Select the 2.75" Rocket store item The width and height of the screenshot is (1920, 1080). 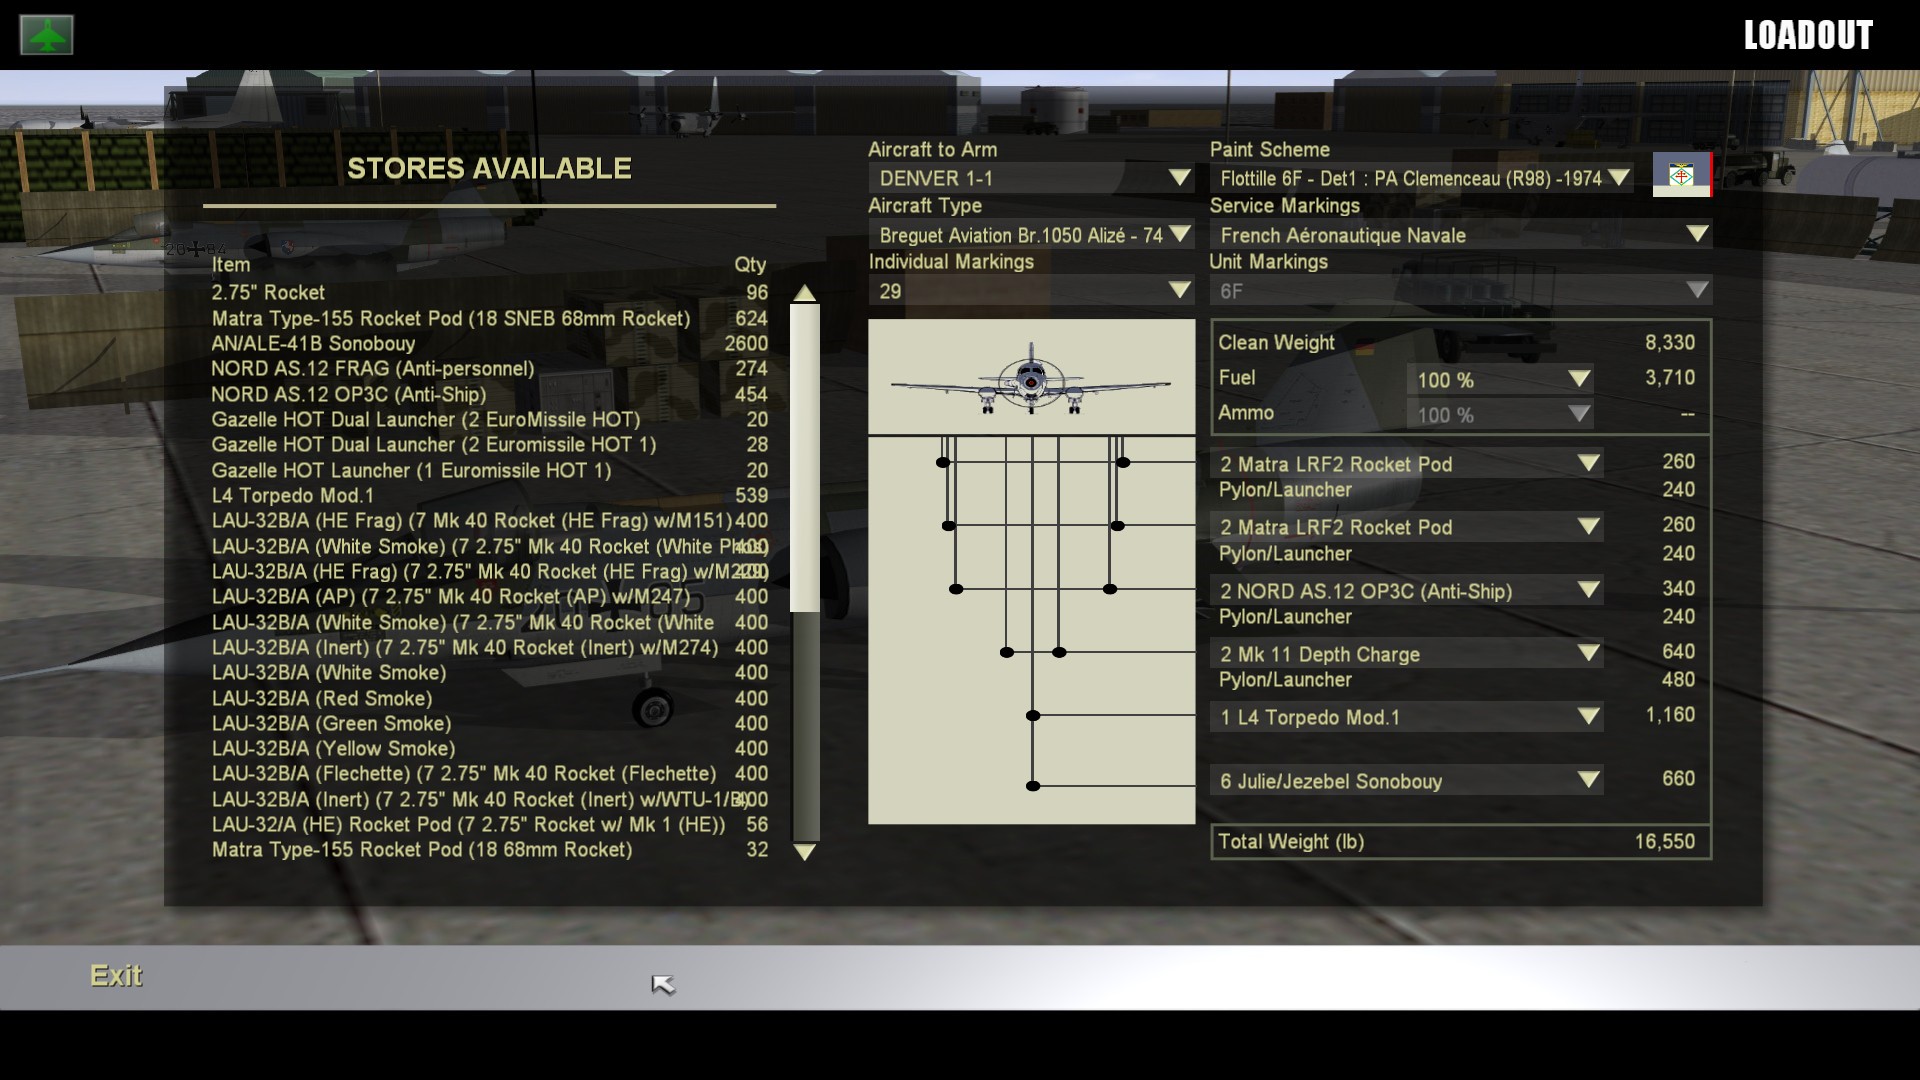[x=490, y=292]
